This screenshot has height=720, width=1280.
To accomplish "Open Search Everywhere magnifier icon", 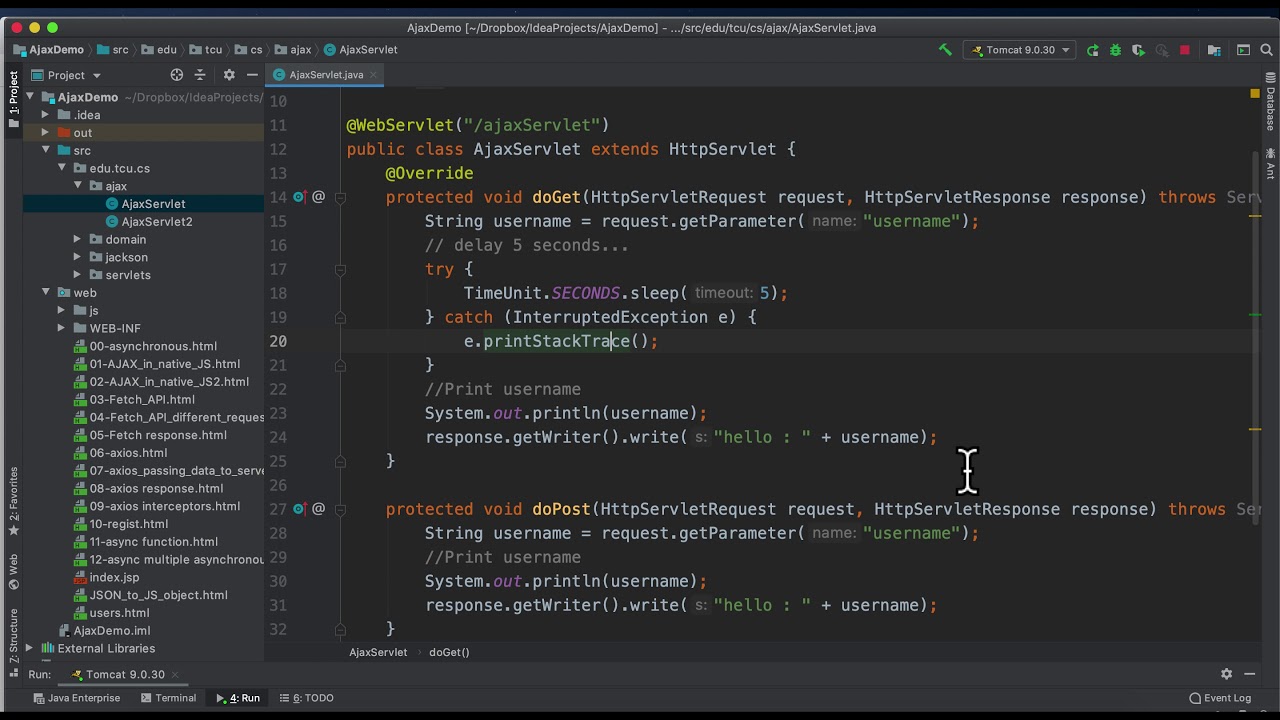I will (1266, 50).
